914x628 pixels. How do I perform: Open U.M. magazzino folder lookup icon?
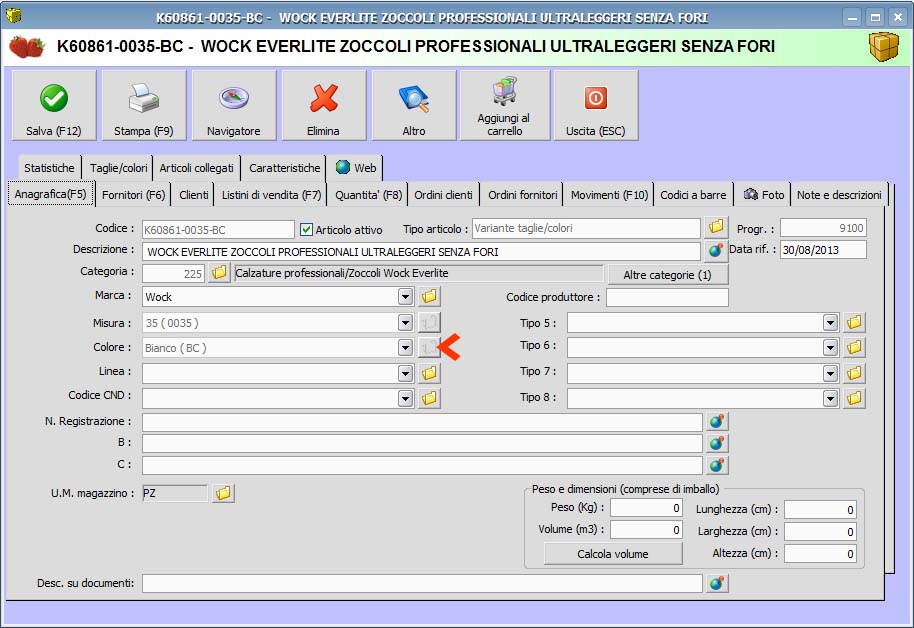[223, 493]
